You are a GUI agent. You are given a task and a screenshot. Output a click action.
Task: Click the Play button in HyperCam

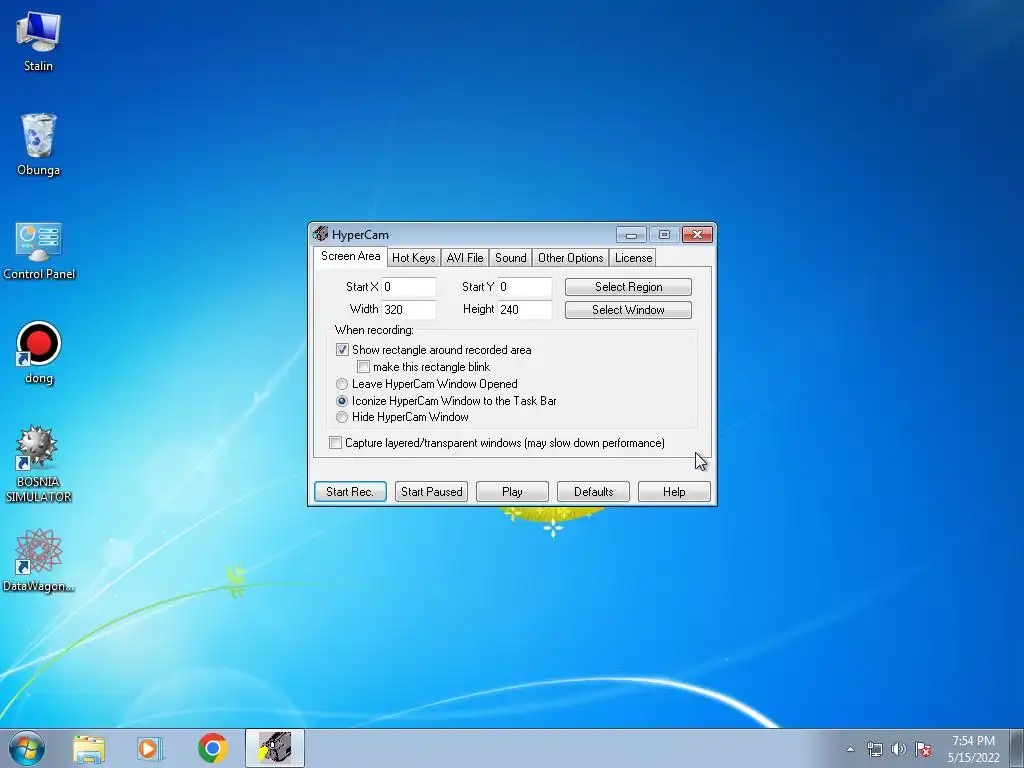pyautogui.click(x=512, y=492)
